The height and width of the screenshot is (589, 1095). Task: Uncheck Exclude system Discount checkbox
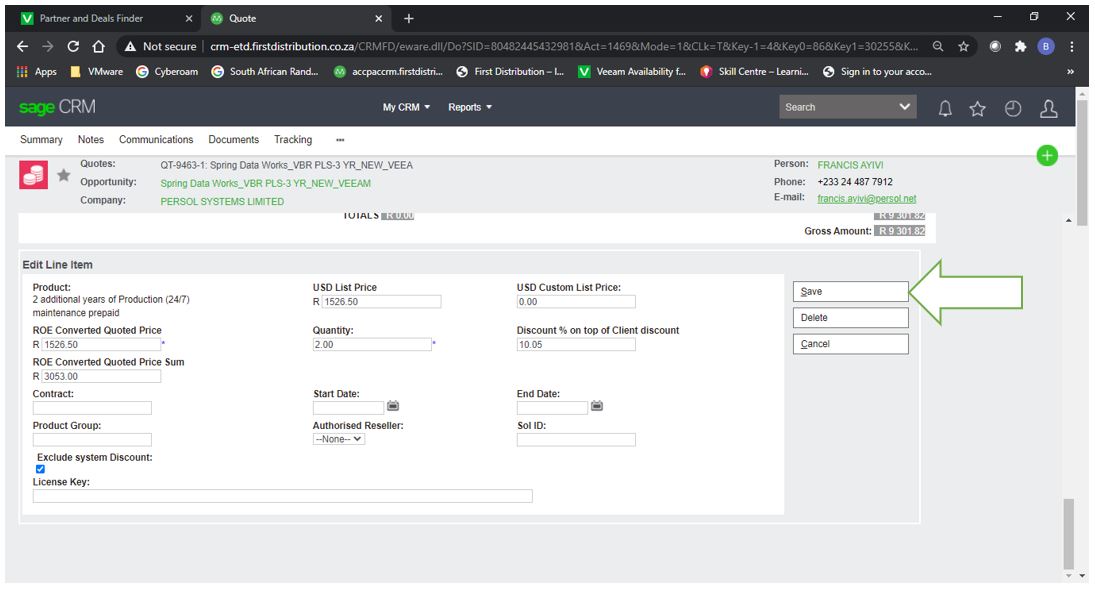pyautogui.click(x=40, y=469)
